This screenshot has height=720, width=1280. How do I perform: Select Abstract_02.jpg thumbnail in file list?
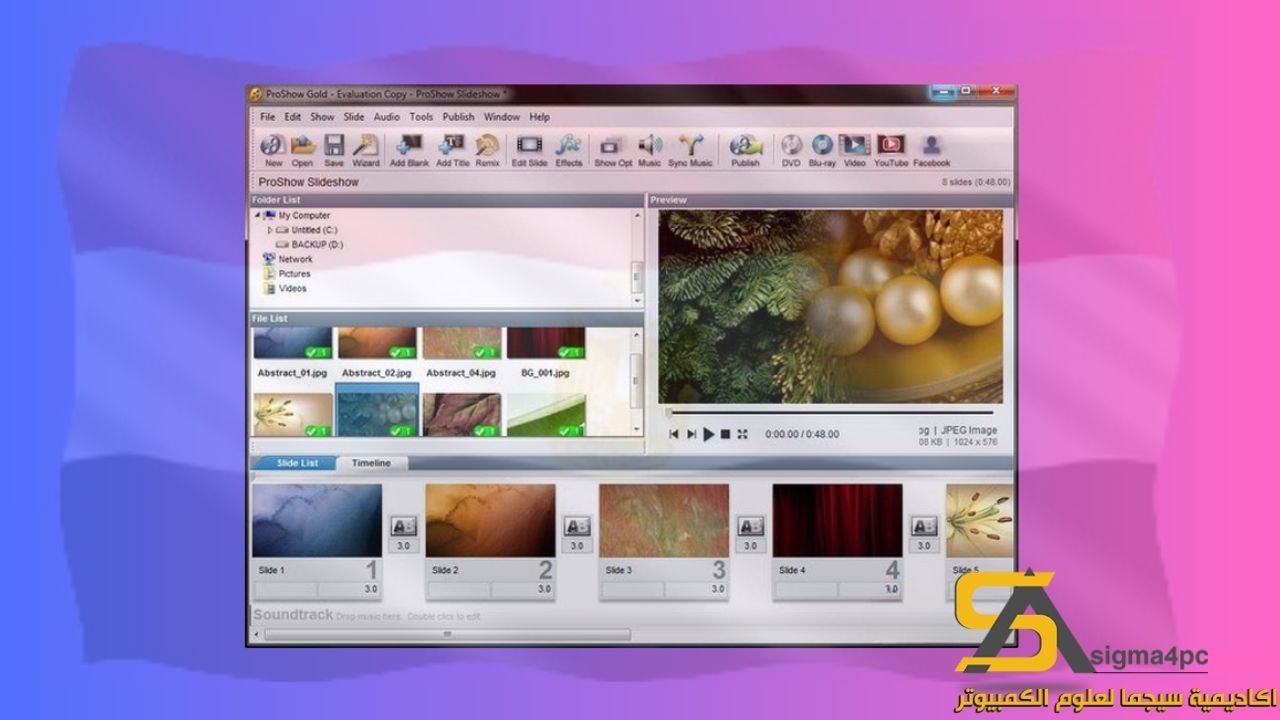(376, 344)
